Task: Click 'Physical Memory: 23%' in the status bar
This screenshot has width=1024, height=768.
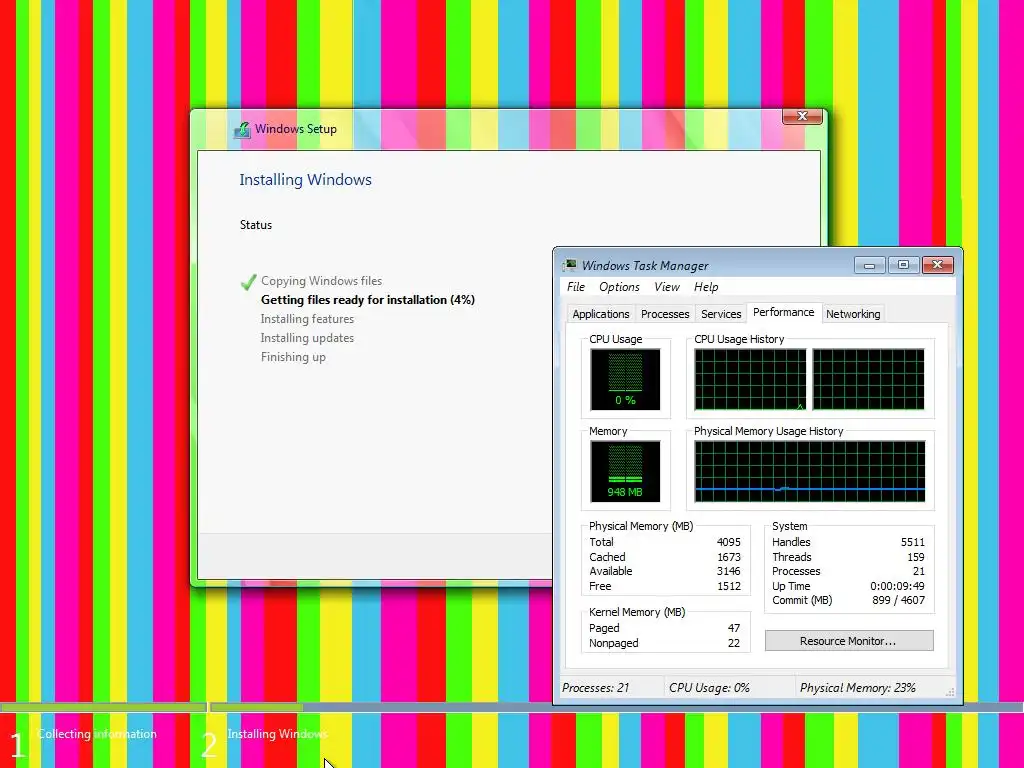Action: click(x=857, y=688)
